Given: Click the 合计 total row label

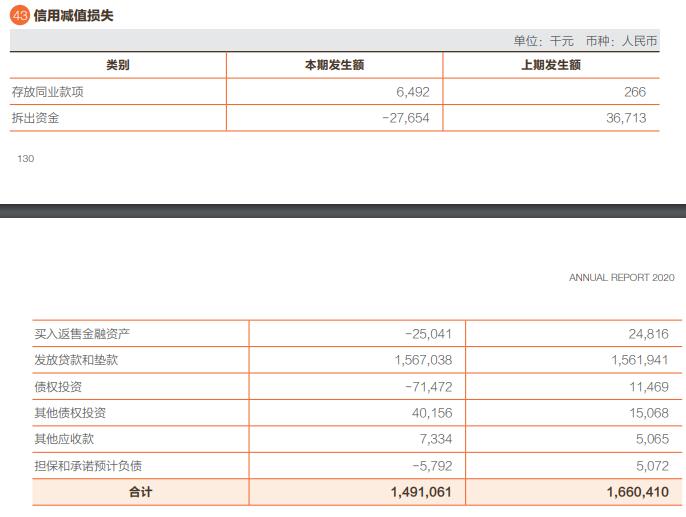Looking at the screenshot, I should [140, 492].
